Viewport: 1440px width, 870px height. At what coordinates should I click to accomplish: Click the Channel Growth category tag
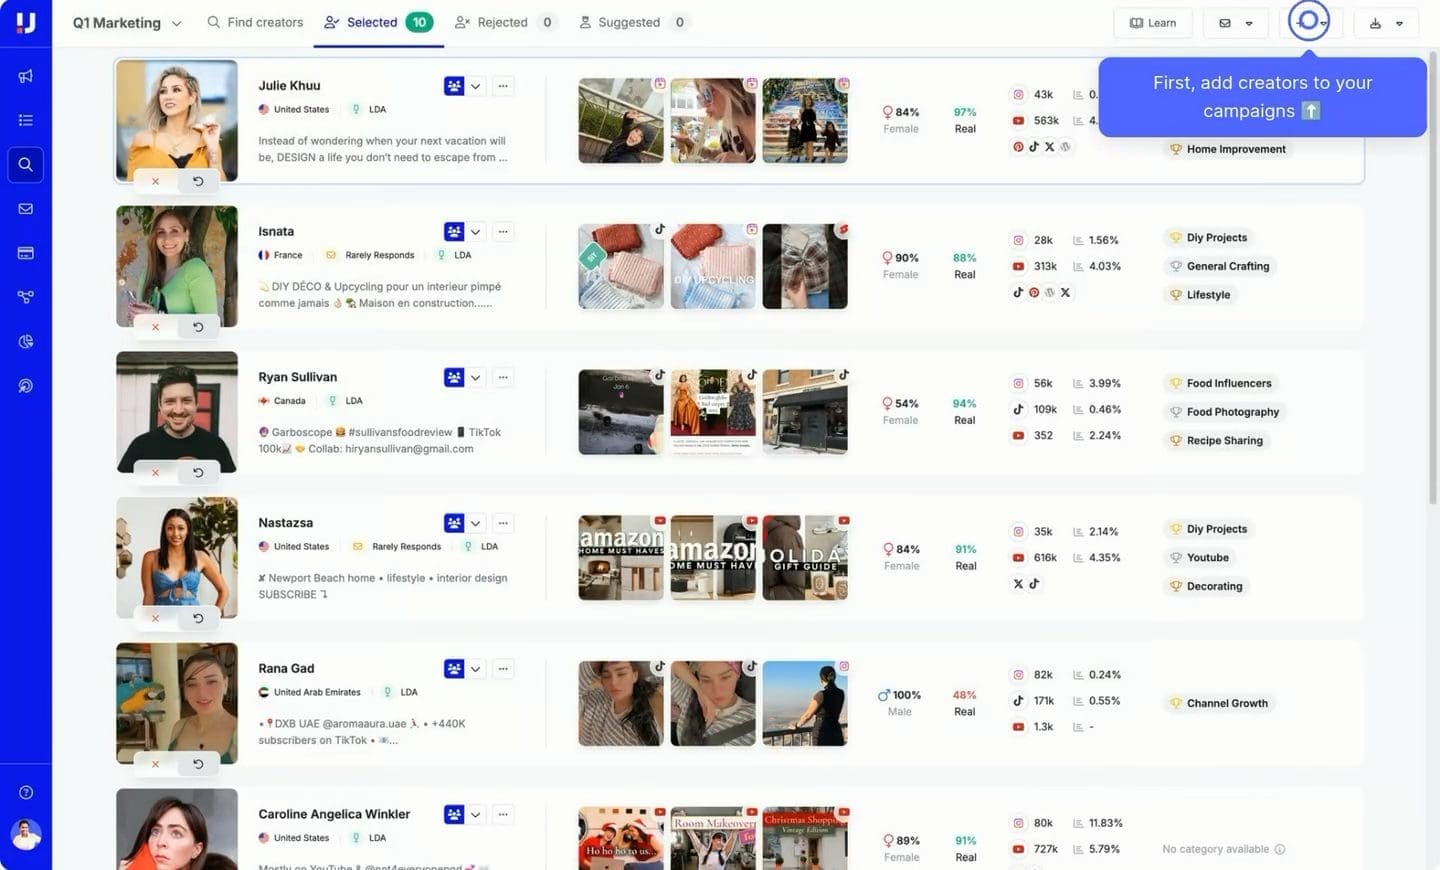1218,704
